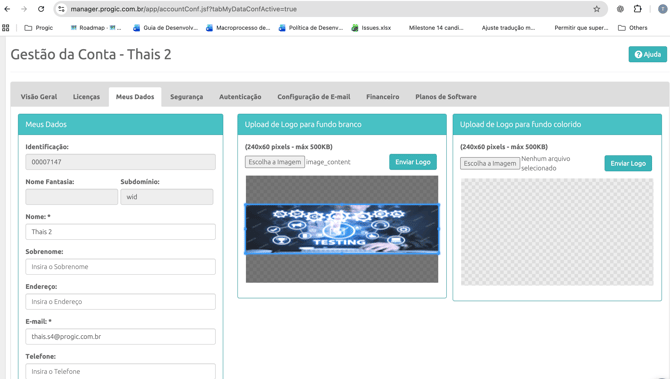Open the Planos de Software tab

click(446, 97)
